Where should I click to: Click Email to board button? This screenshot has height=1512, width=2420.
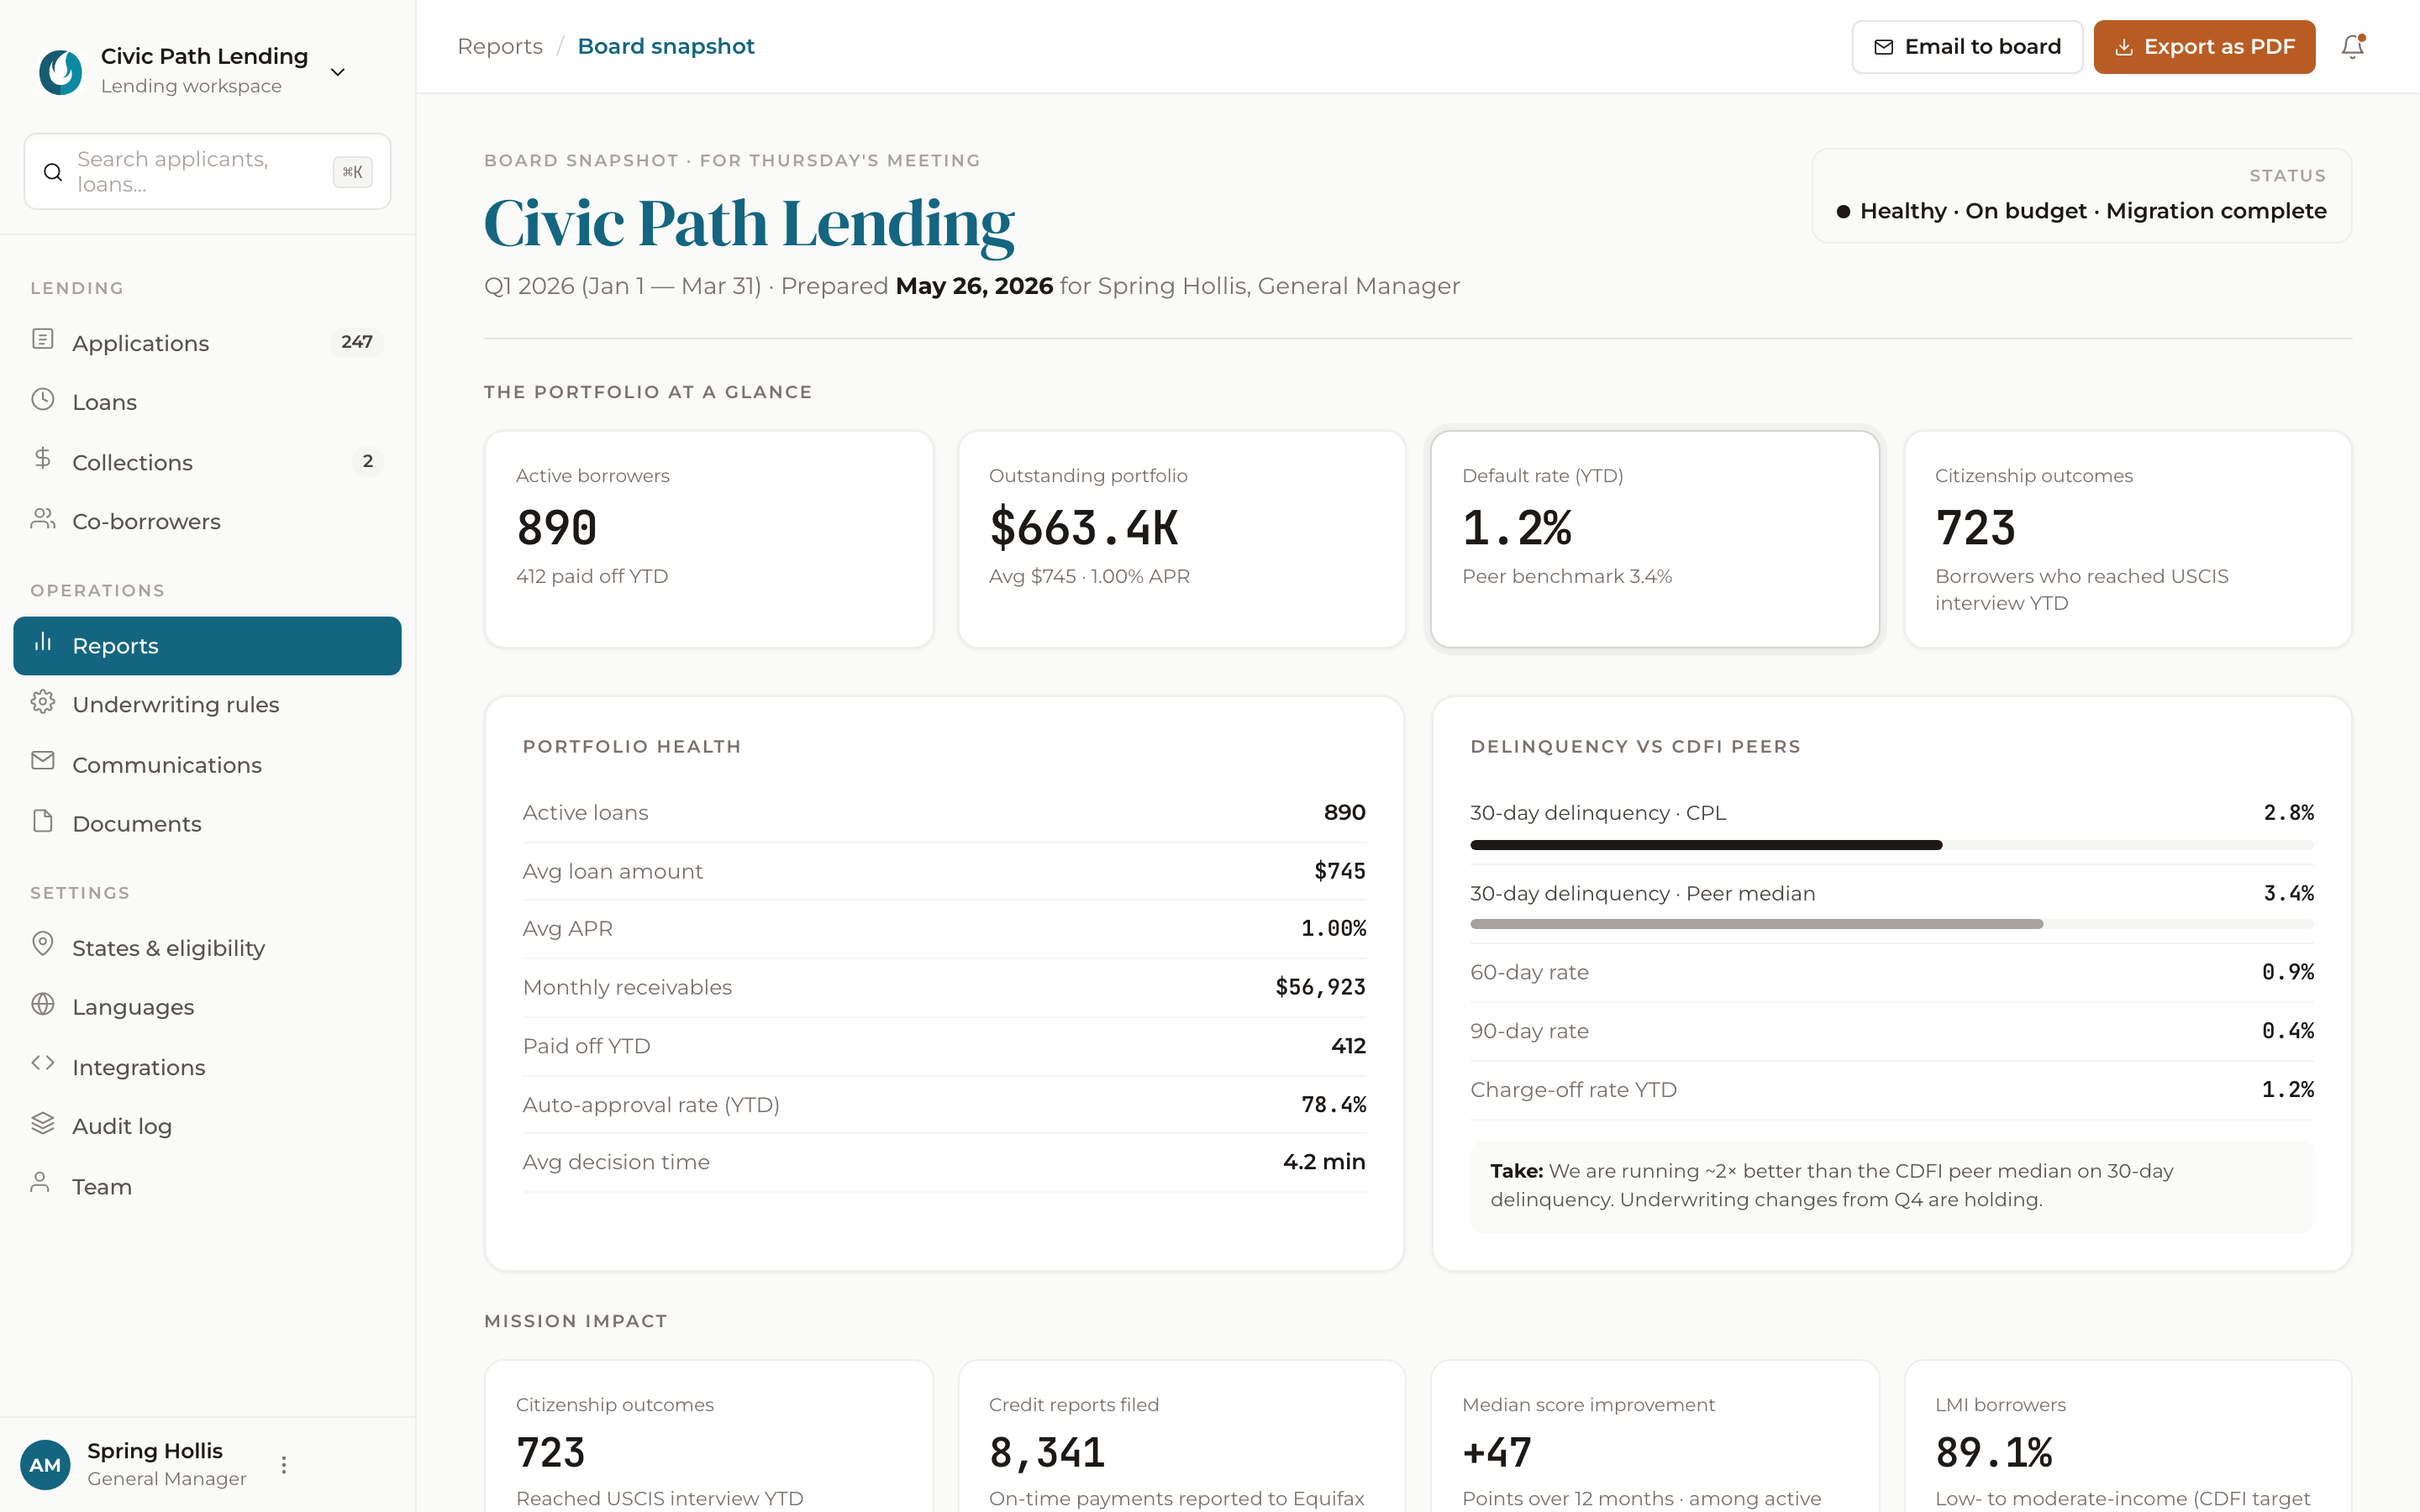click(1967, 47)
